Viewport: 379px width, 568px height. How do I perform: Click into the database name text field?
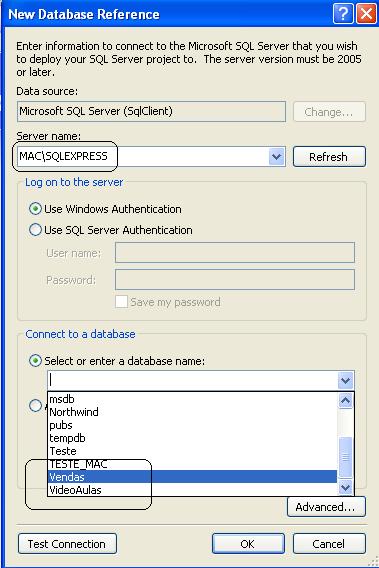pos(192,380)
